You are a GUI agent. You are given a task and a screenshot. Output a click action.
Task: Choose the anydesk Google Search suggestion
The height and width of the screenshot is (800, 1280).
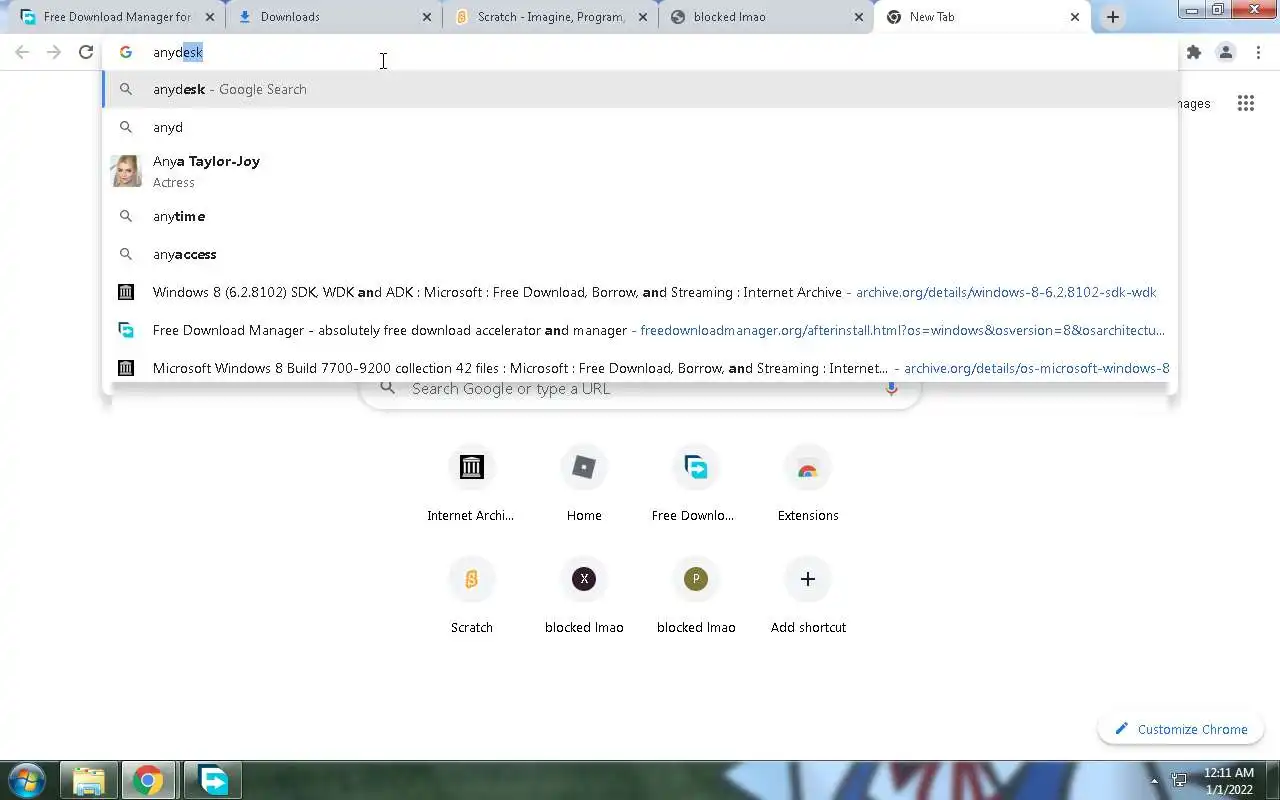tap(640, 89)
